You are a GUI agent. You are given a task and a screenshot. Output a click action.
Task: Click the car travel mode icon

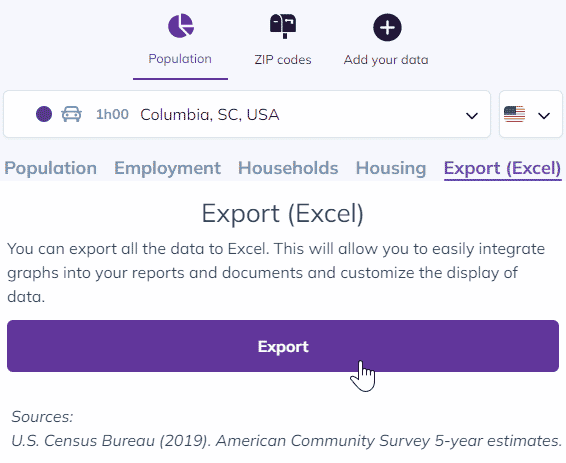pyautogui.click(x=71, y=114)
